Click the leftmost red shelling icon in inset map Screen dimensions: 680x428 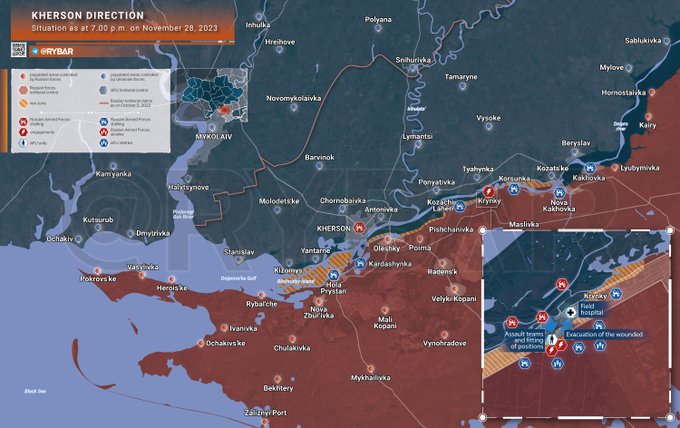click(x=512, y=322)
